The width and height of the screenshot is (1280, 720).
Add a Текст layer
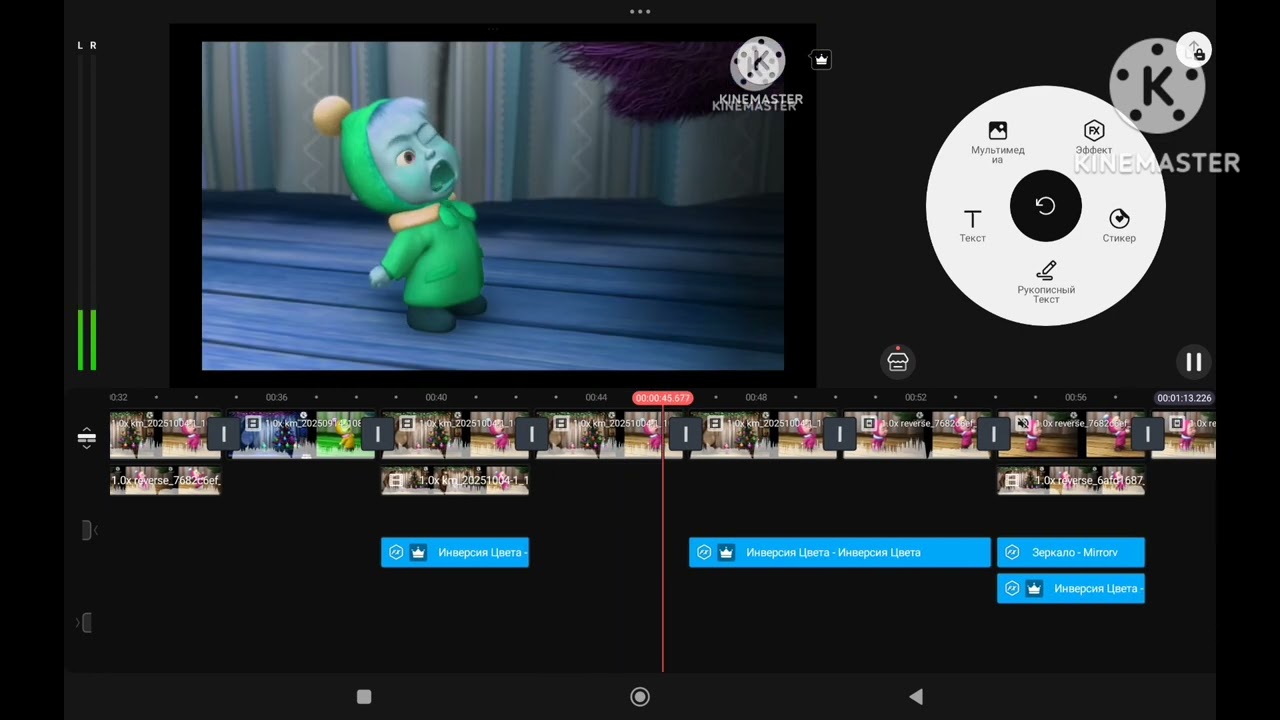[x=972, y=226]
